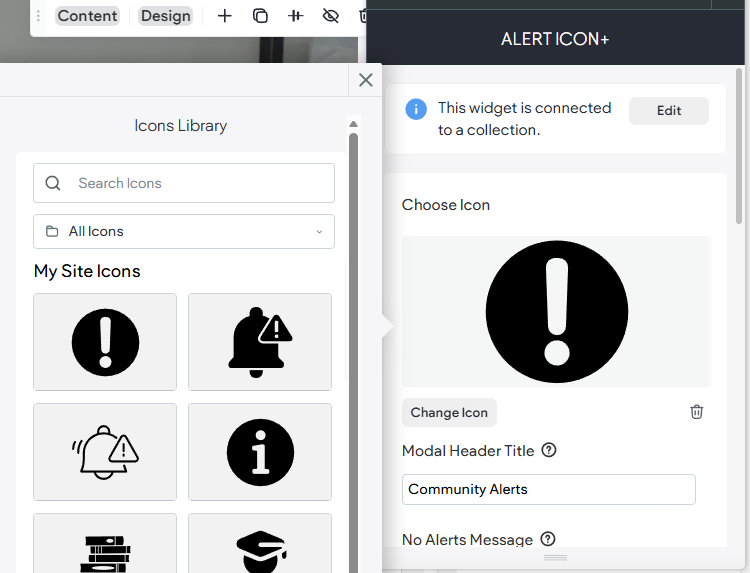The width and height of the screenshot is (750, 573).
Task: Select the stacked books icon
Action: [x=105, y=544]
